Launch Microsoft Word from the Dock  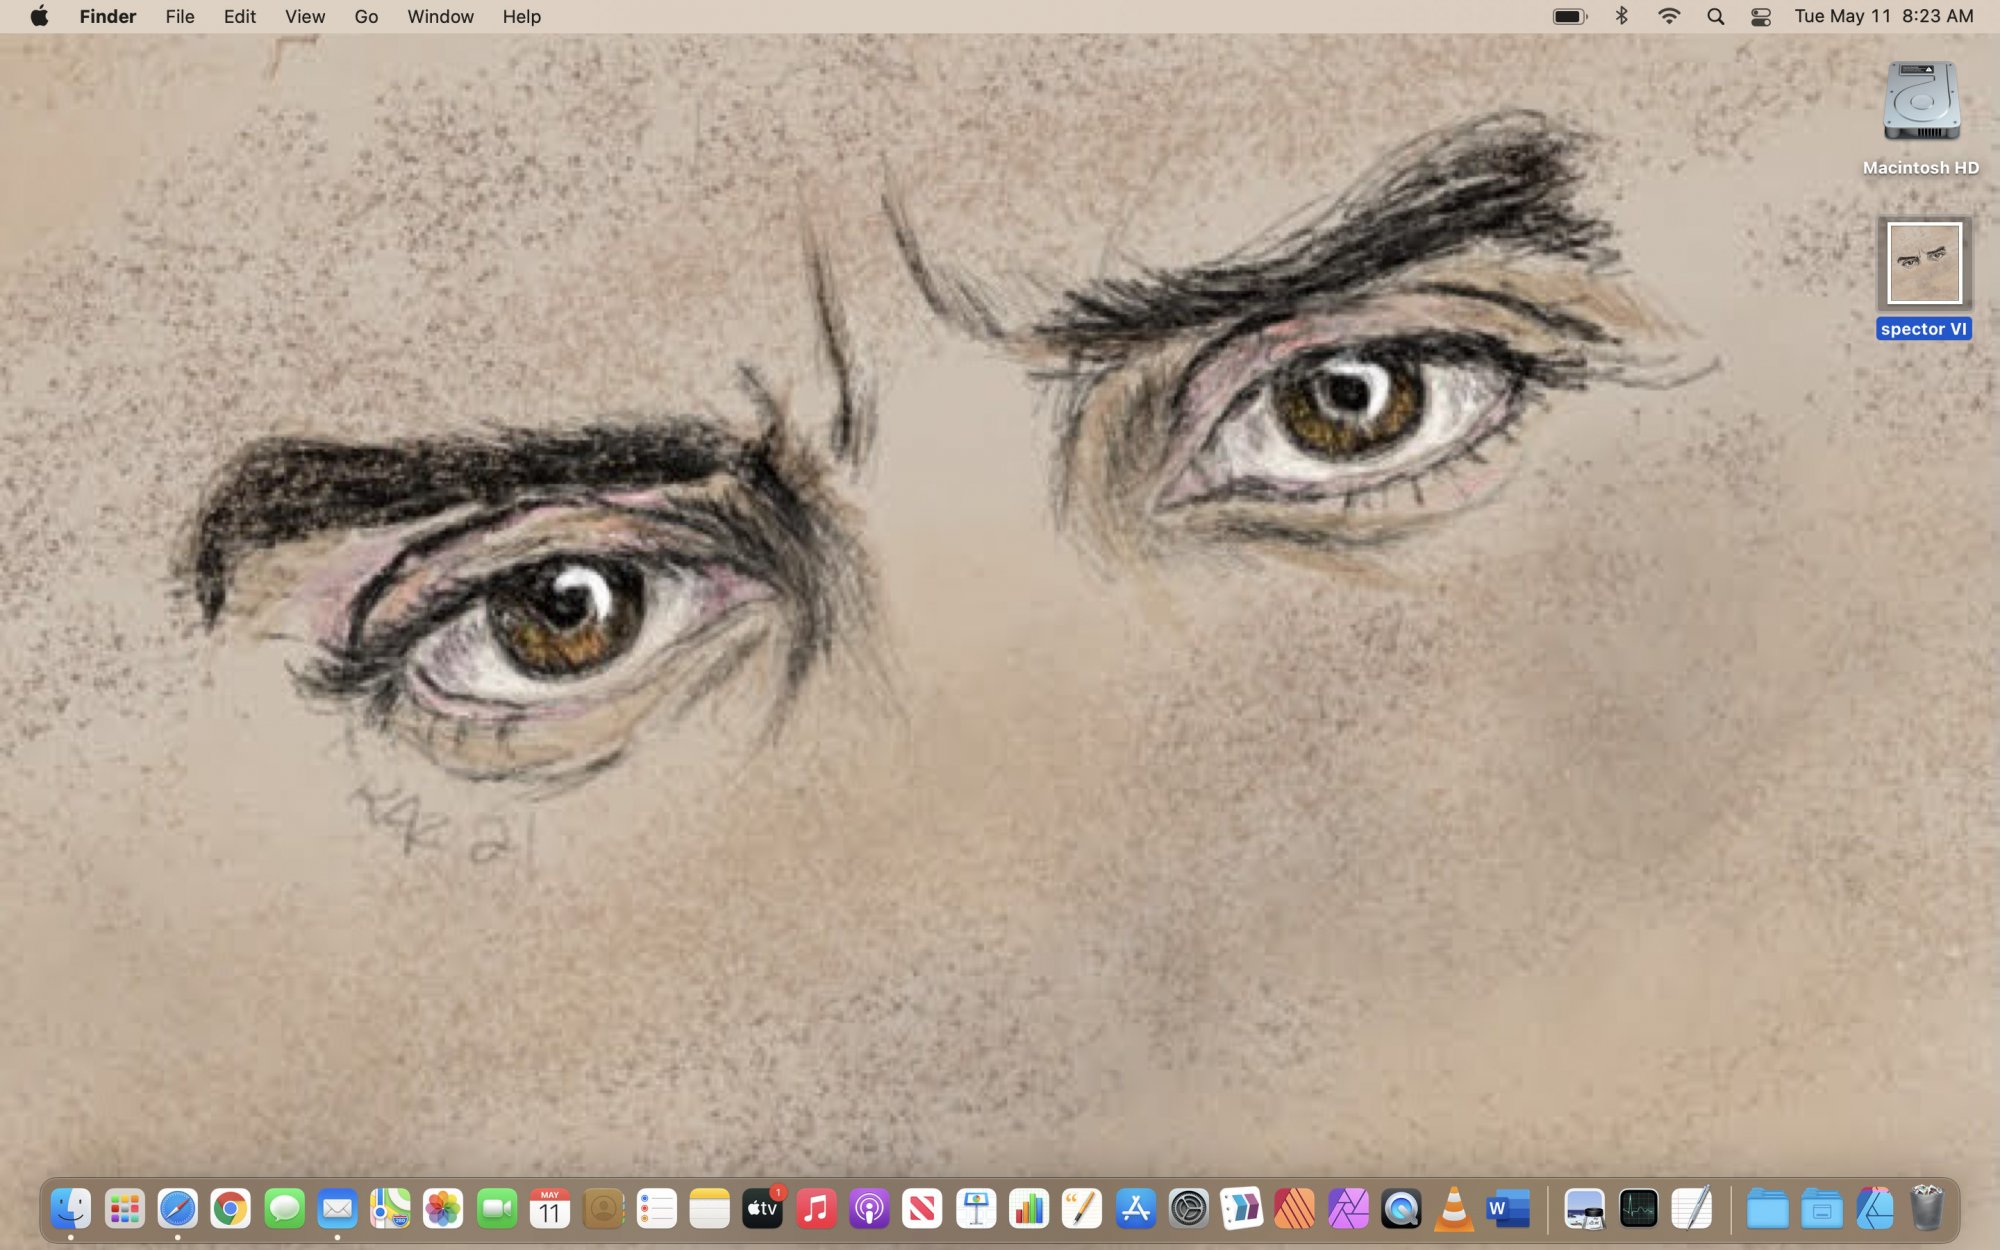tap(1507, 1209)
